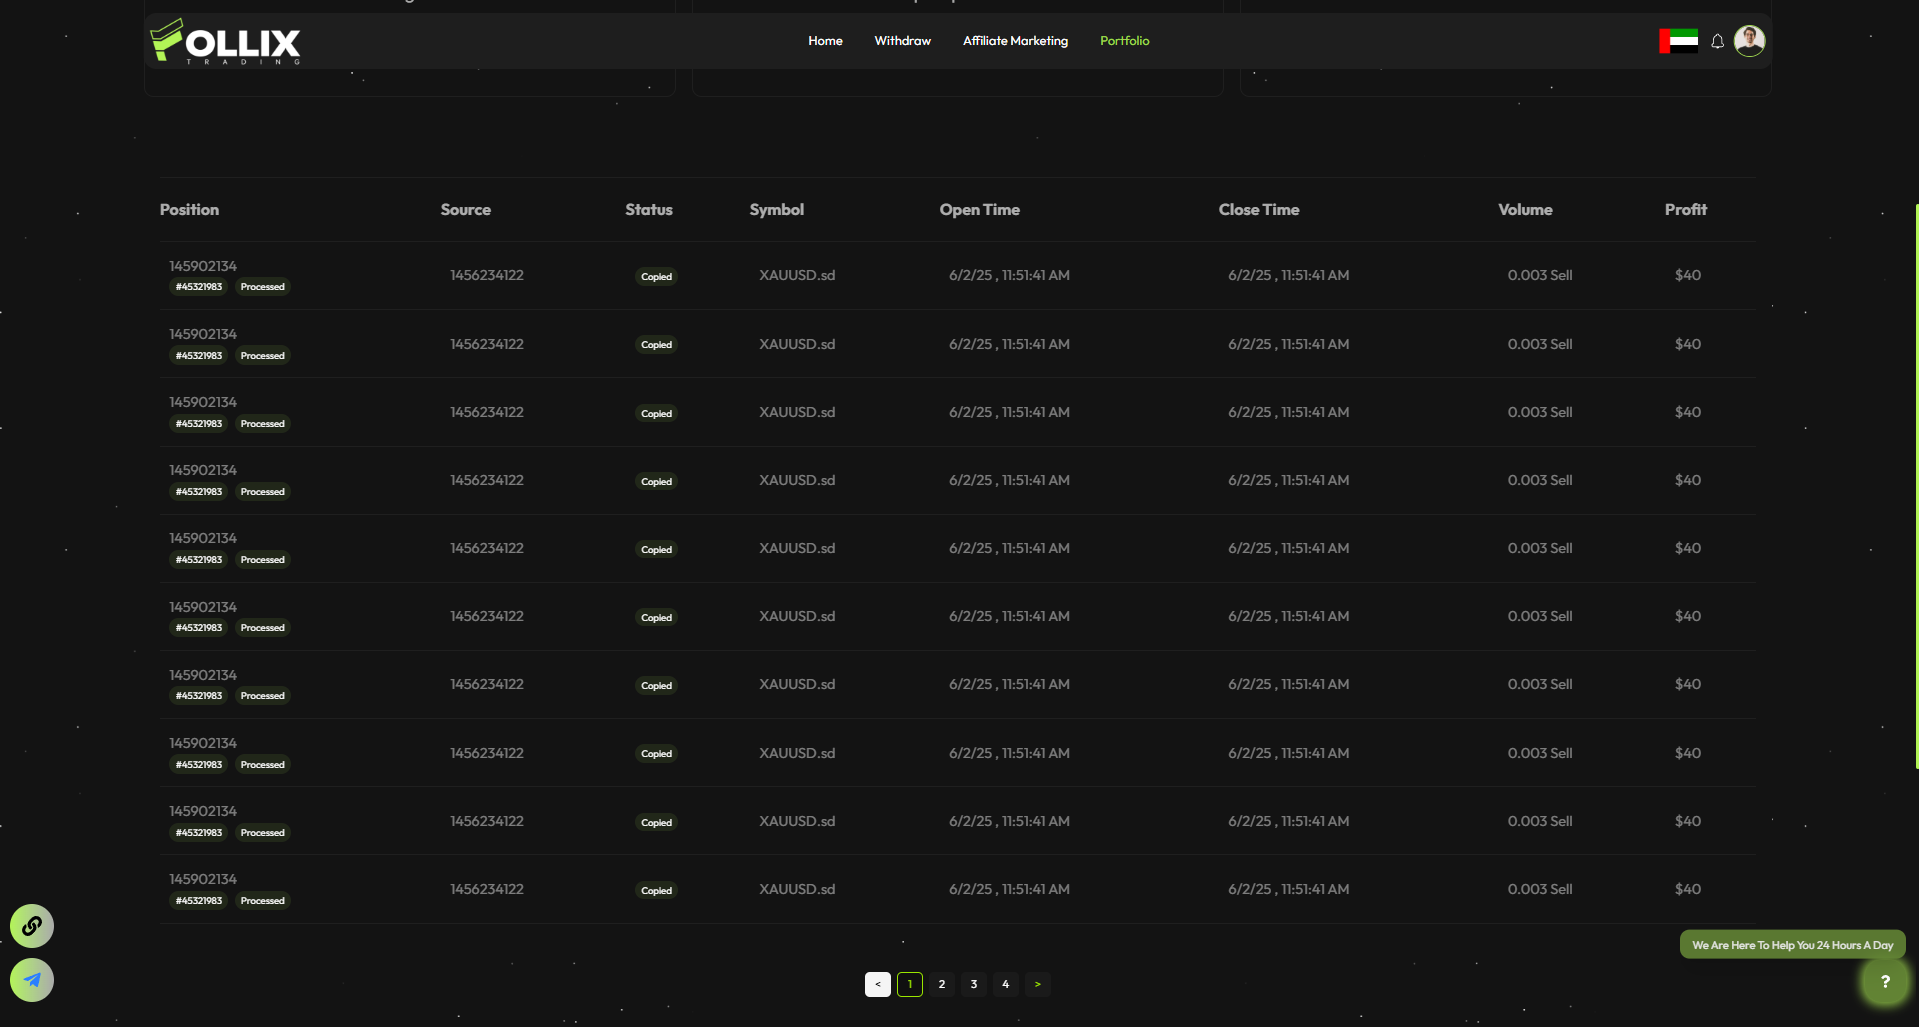1919x1027 pixels.
Task: Jump to page 2 of results
Action: coord(941,984)
